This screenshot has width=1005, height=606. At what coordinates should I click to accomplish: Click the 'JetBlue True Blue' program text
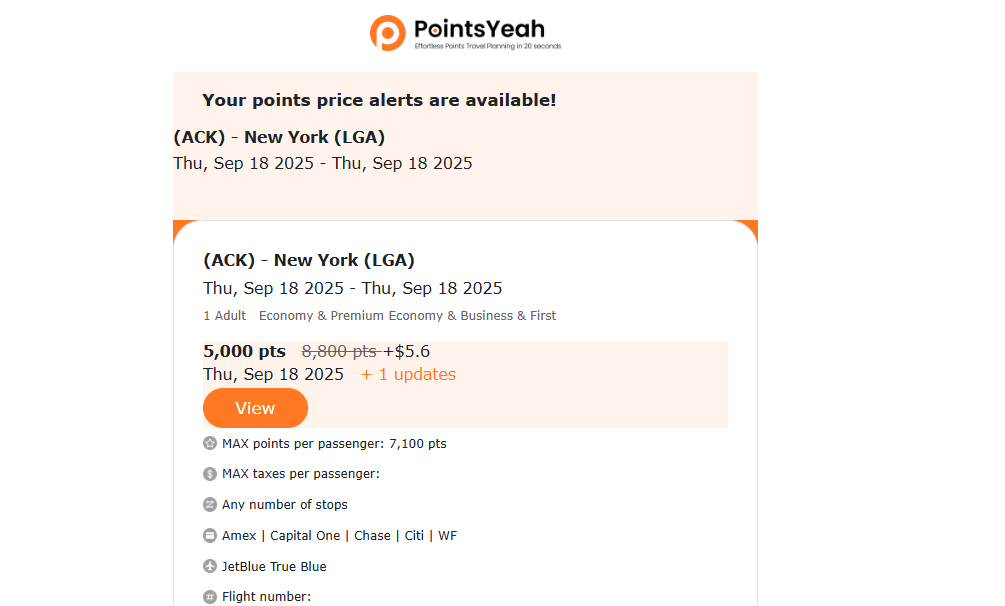[274, 567]
